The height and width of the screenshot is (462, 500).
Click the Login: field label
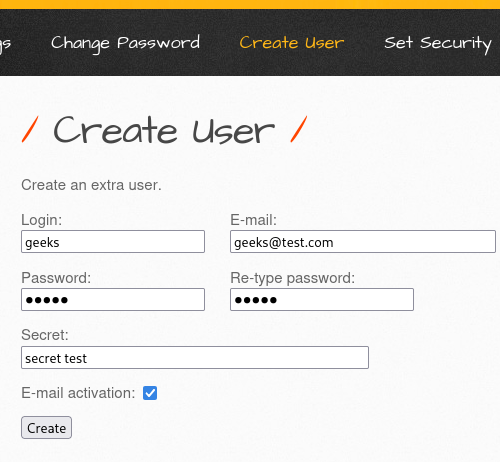[x=42, y=220]
